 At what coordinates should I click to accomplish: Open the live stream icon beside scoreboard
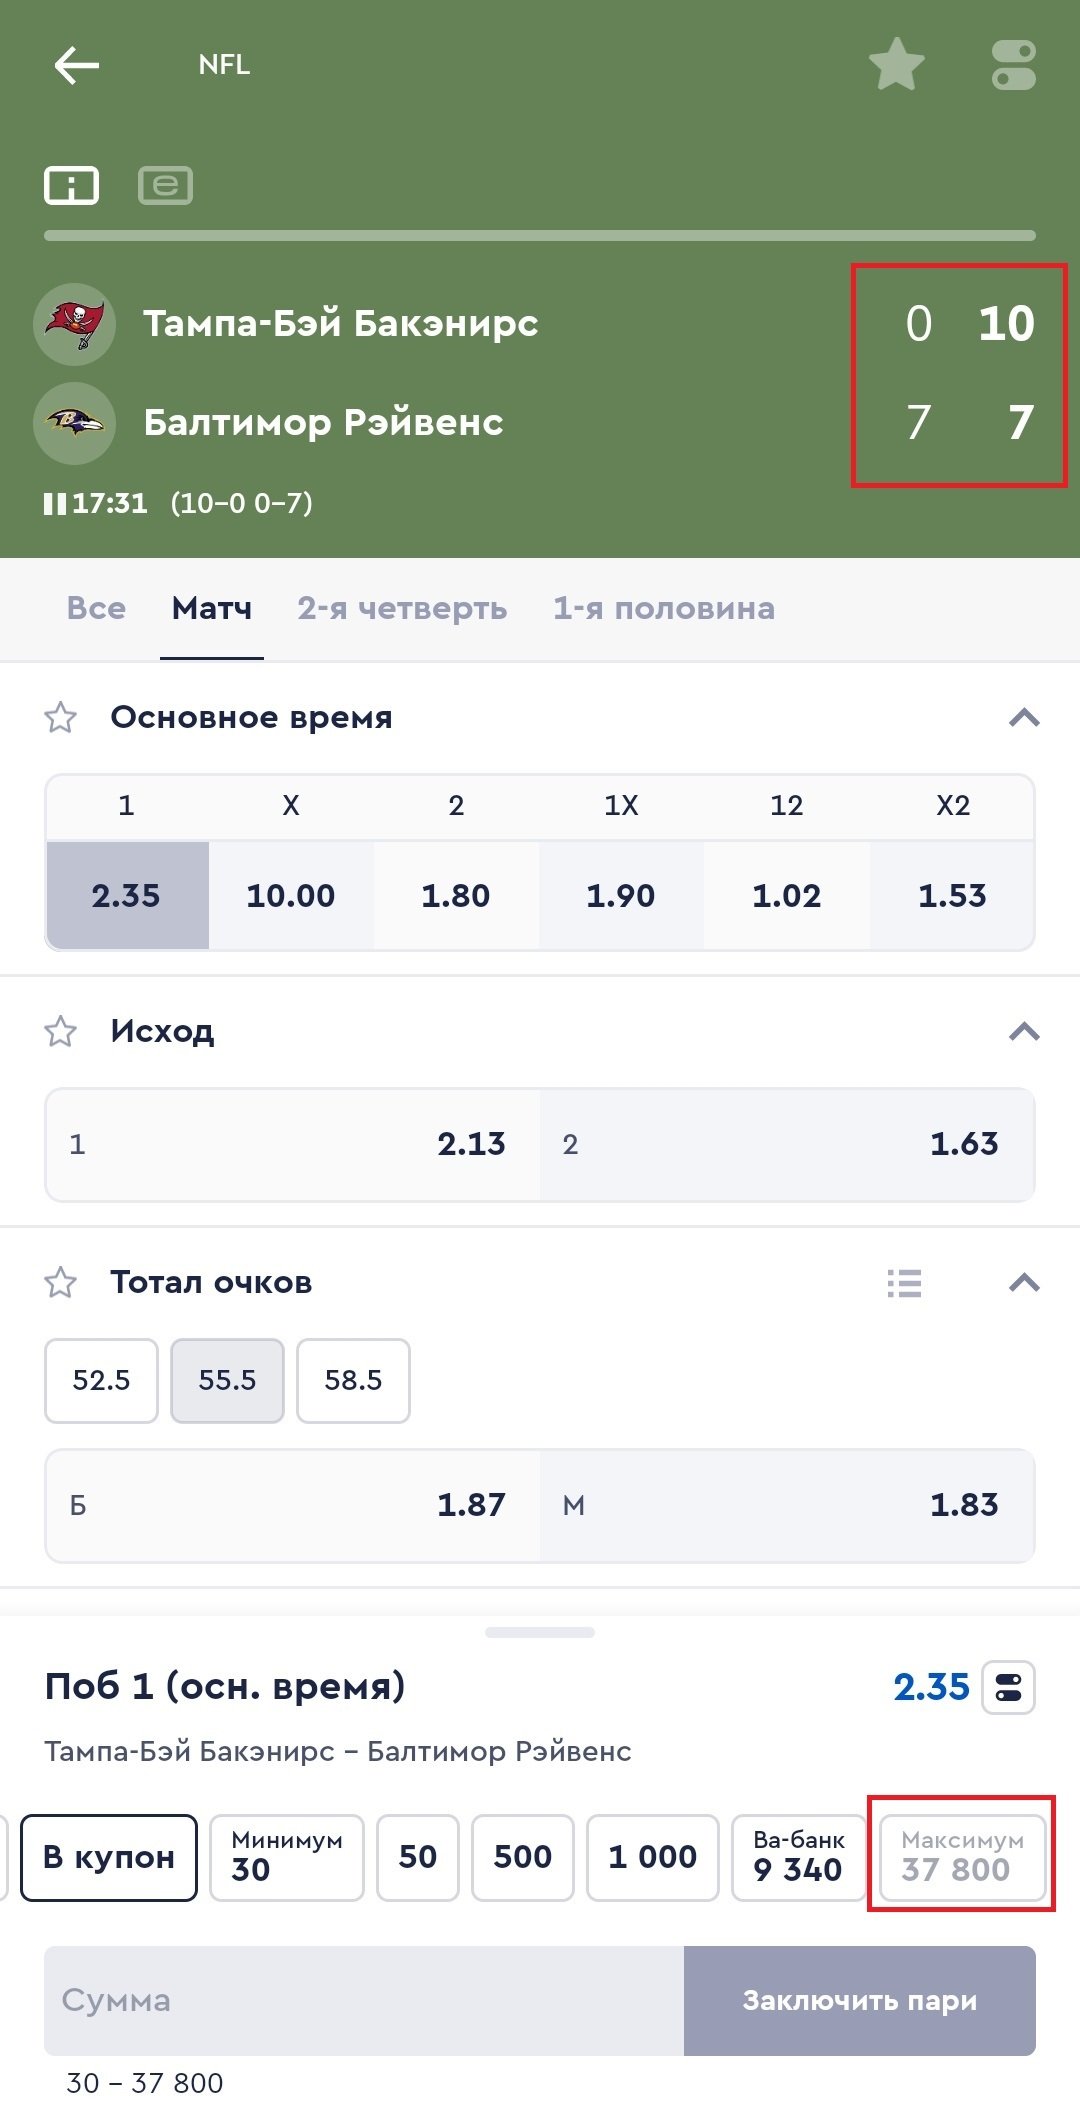point(165,186)
